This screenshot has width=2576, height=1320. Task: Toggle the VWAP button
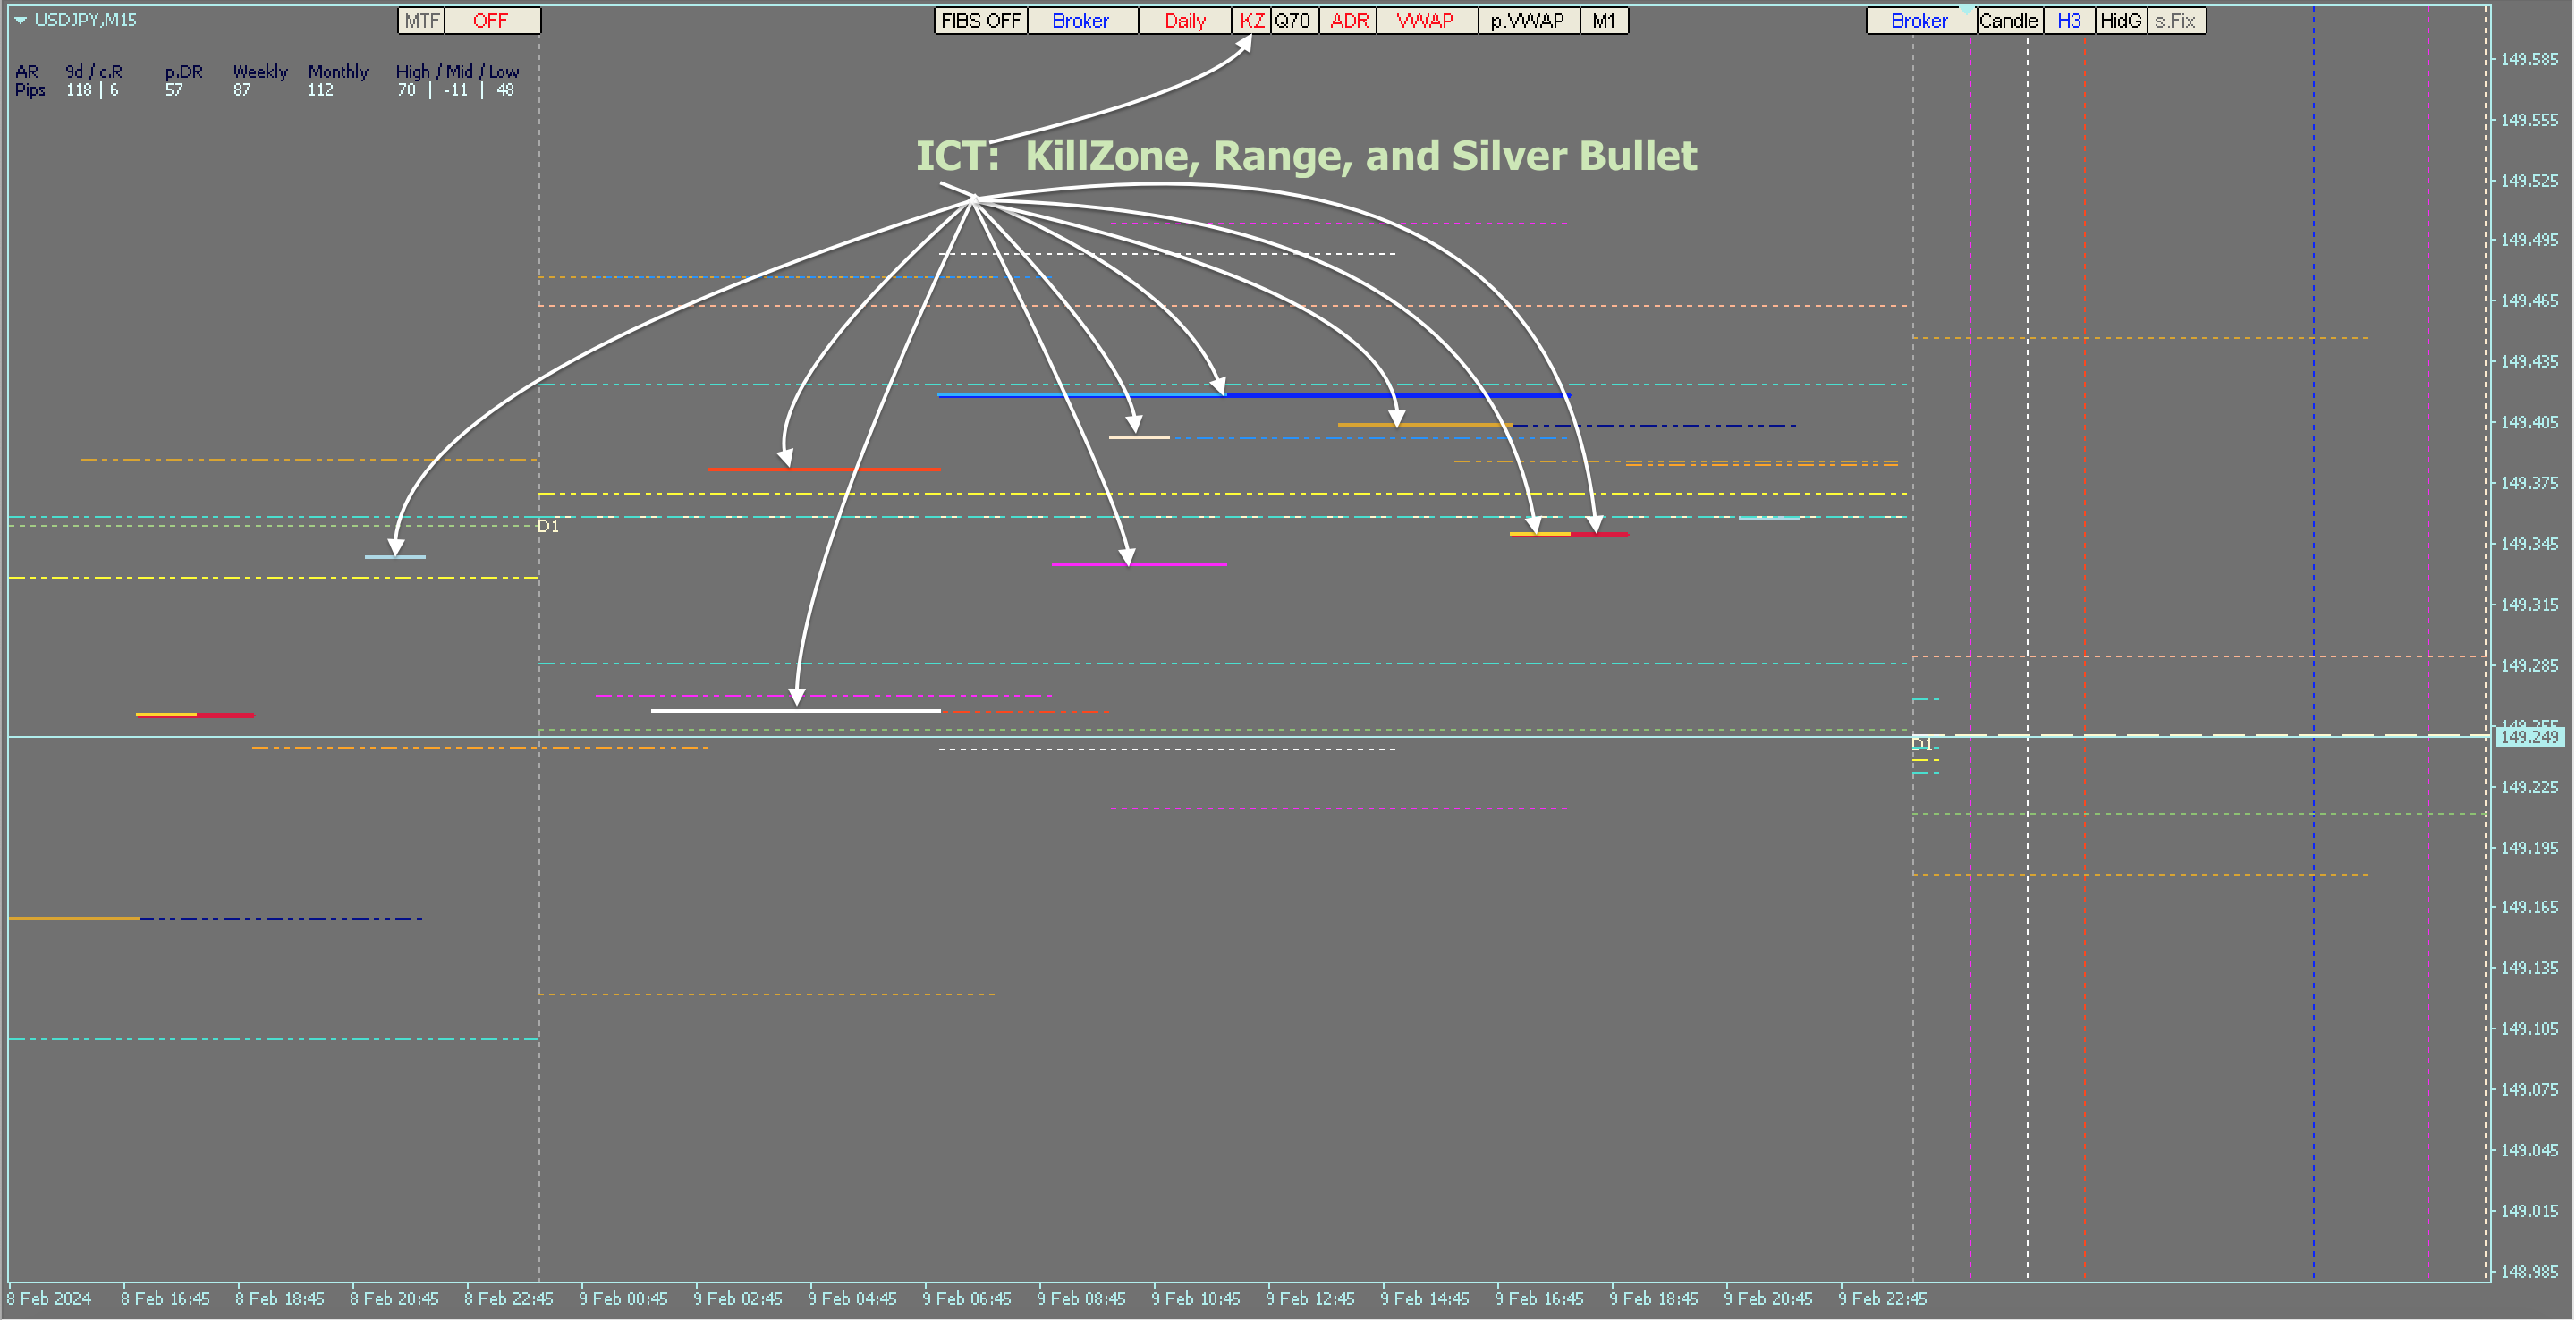pyautogui.click(x=1425, y=21)
